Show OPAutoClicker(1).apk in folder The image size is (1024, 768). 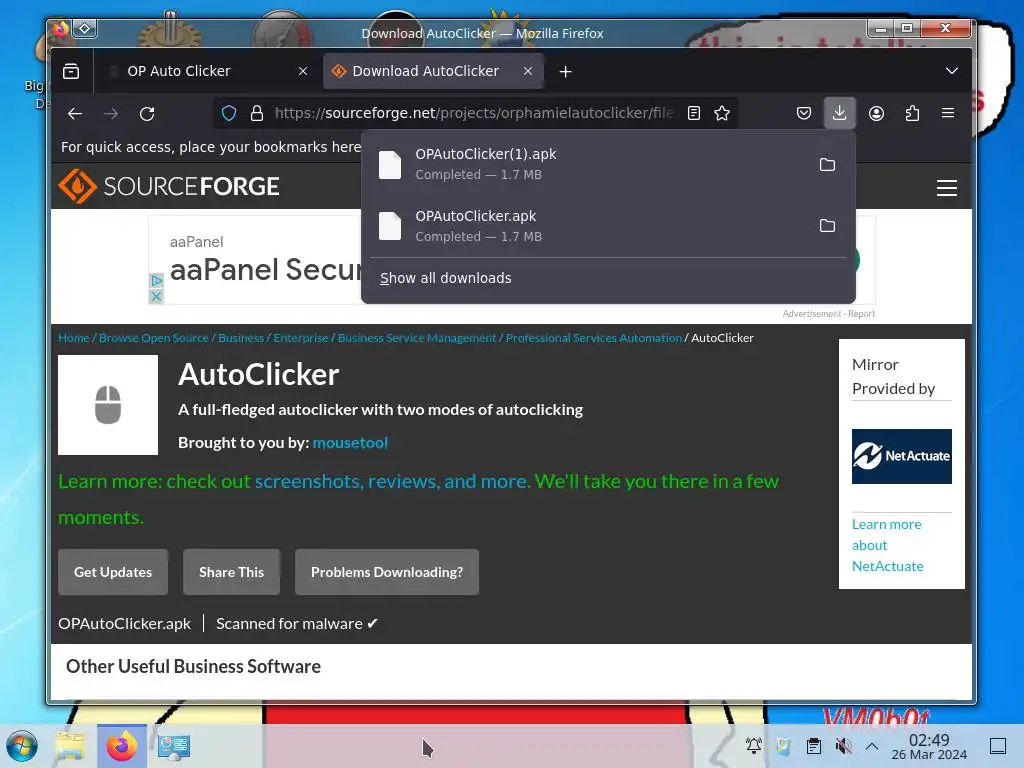(827, 165)
